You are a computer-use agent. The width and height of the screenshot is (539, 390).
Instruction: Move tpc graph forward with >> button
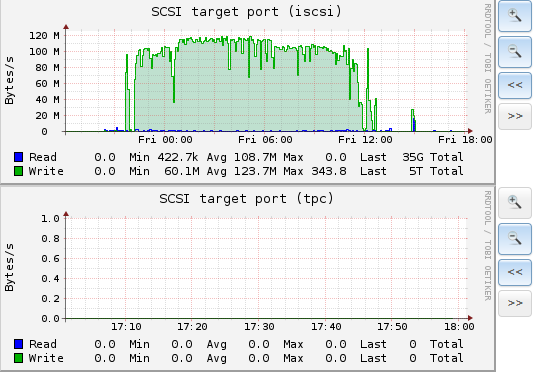click(x=515, y=303)
